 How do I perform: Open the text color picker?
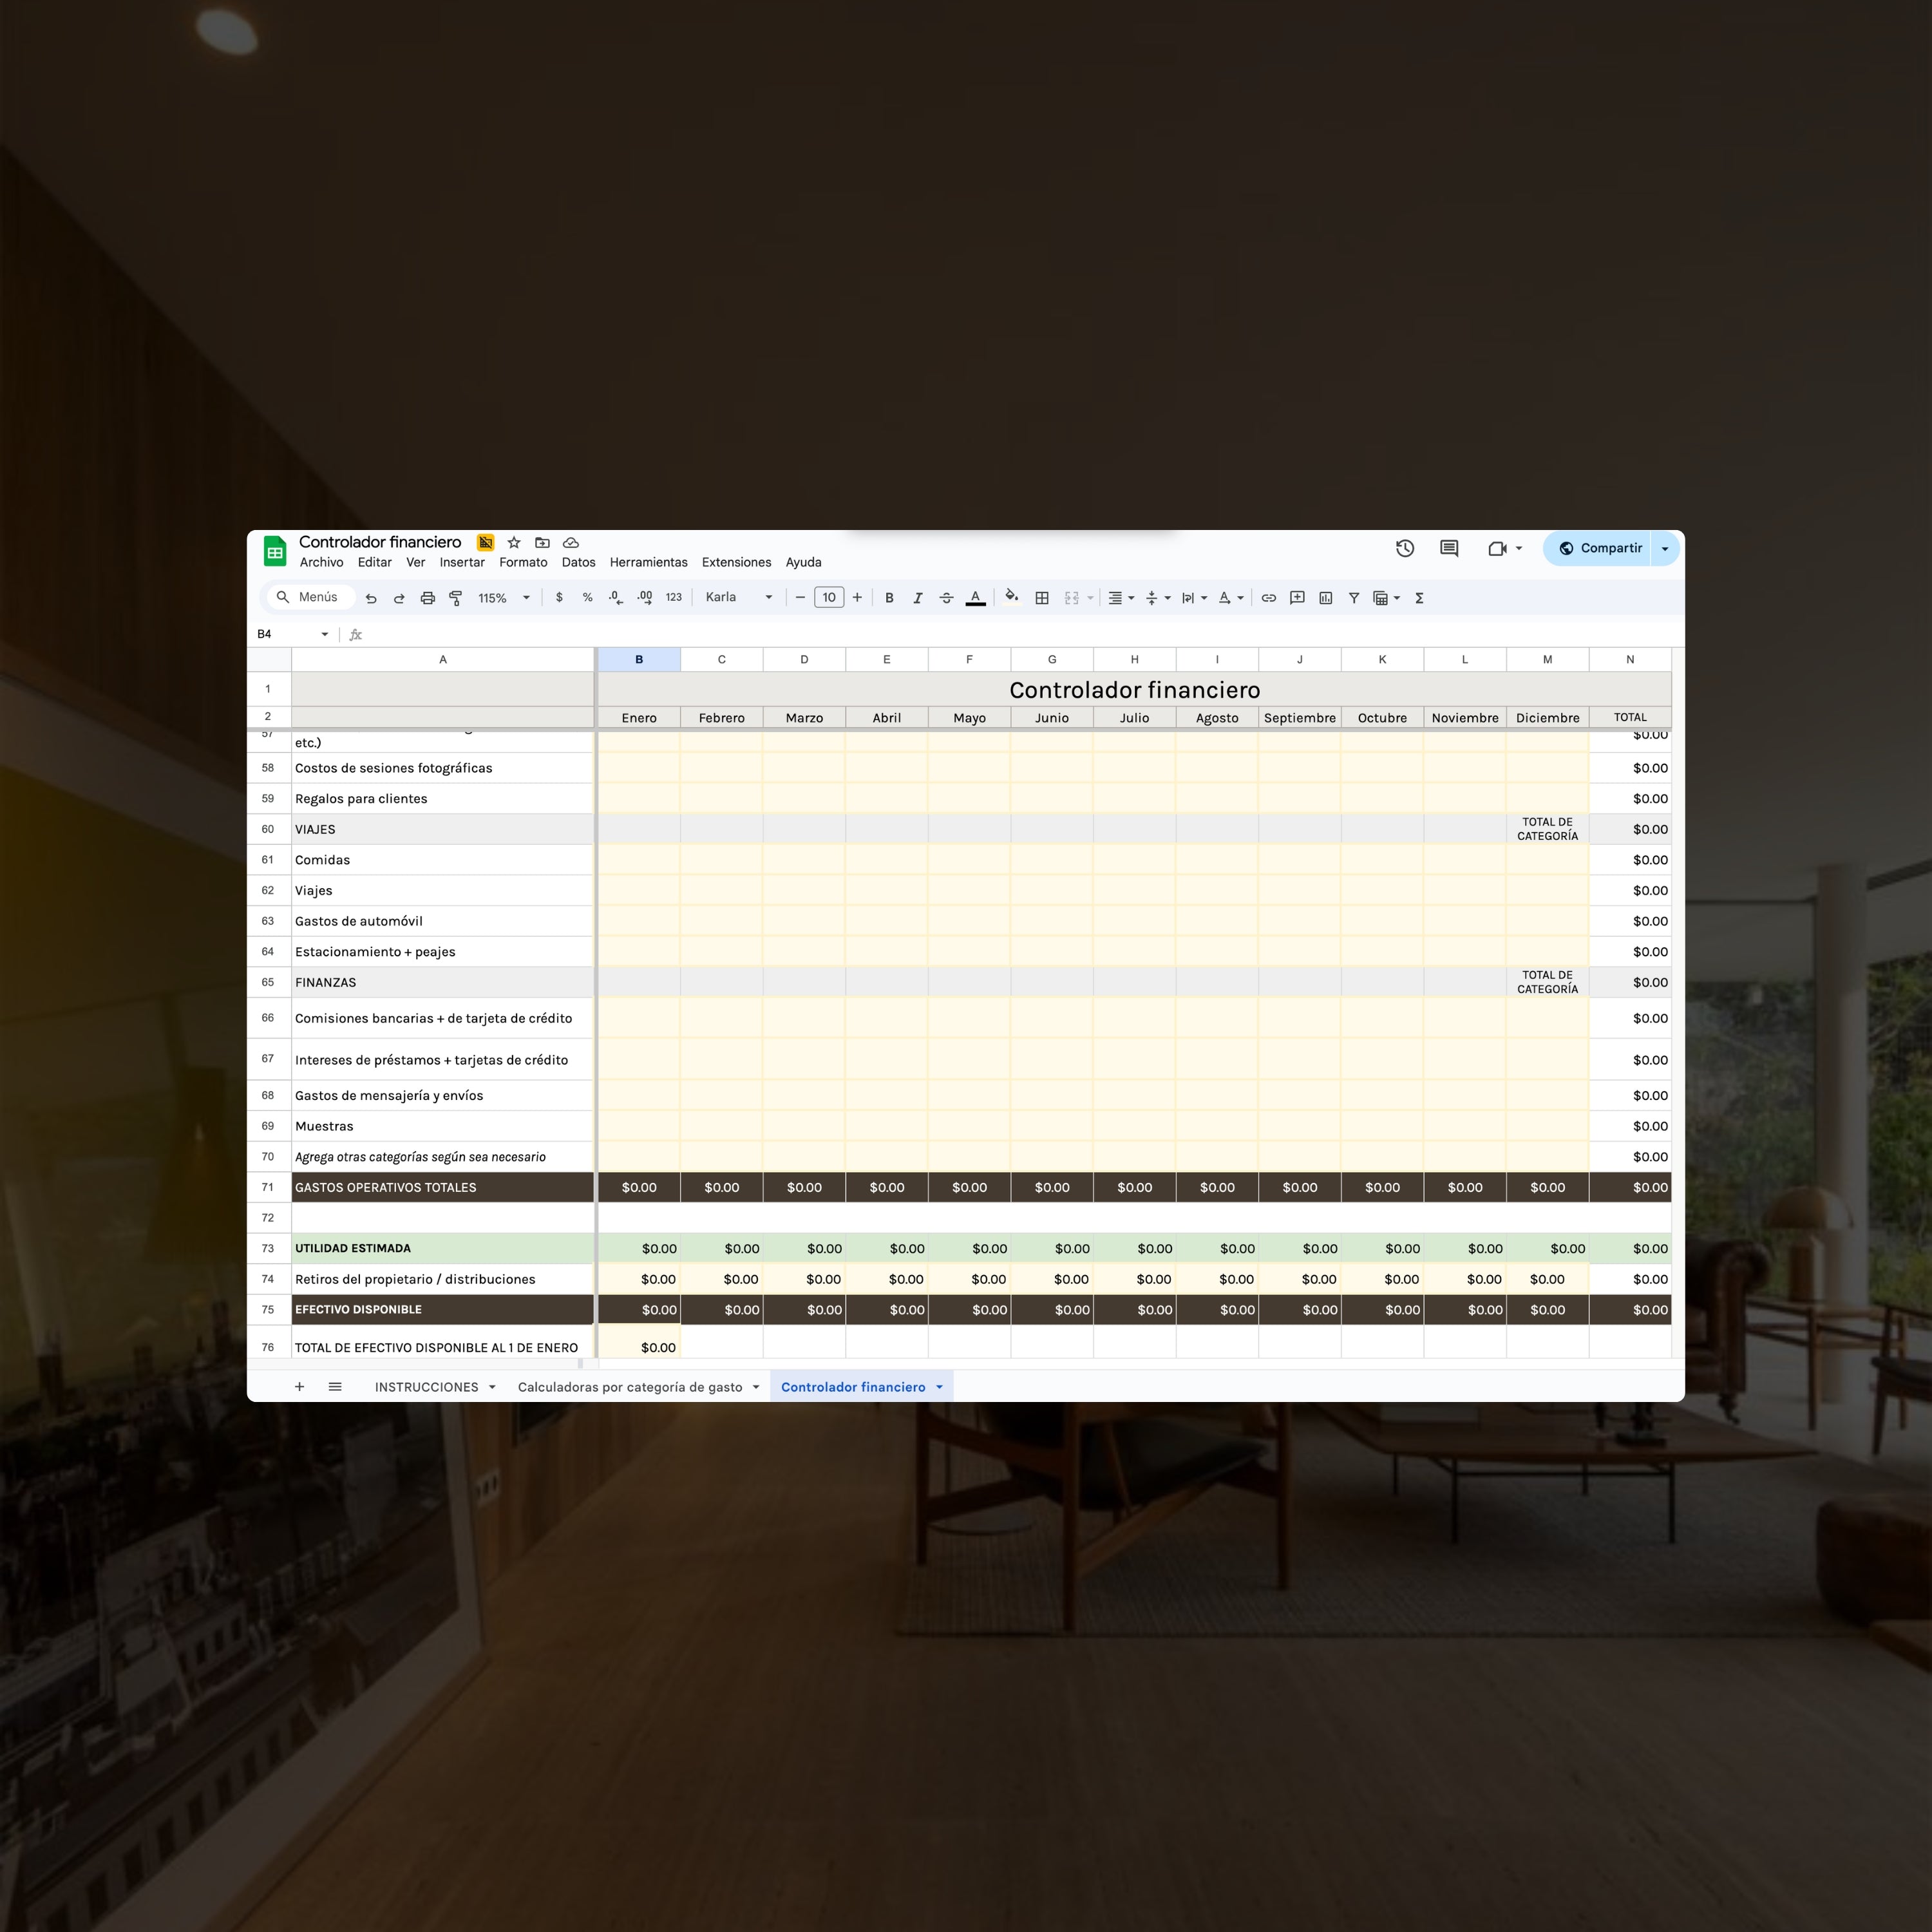(976, 597)
